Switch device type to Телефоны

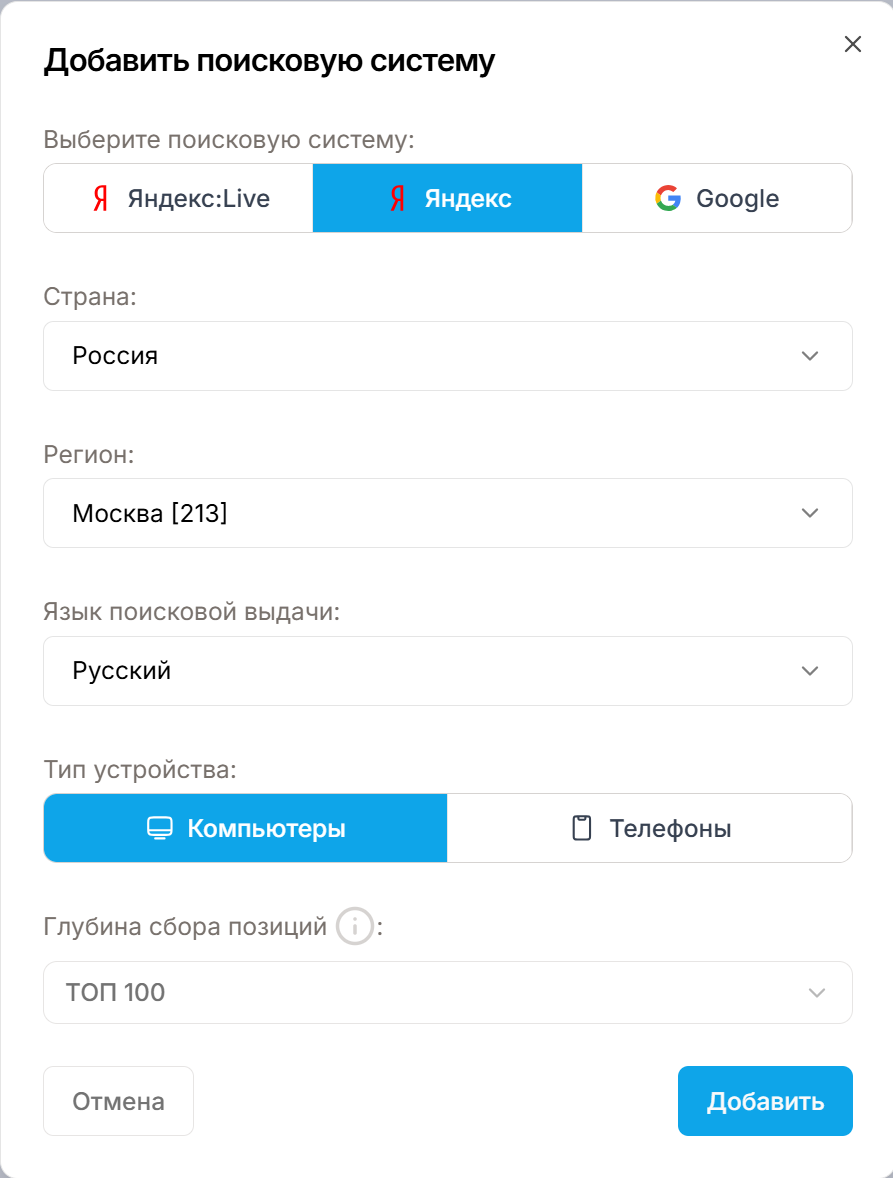coord(650,829)
